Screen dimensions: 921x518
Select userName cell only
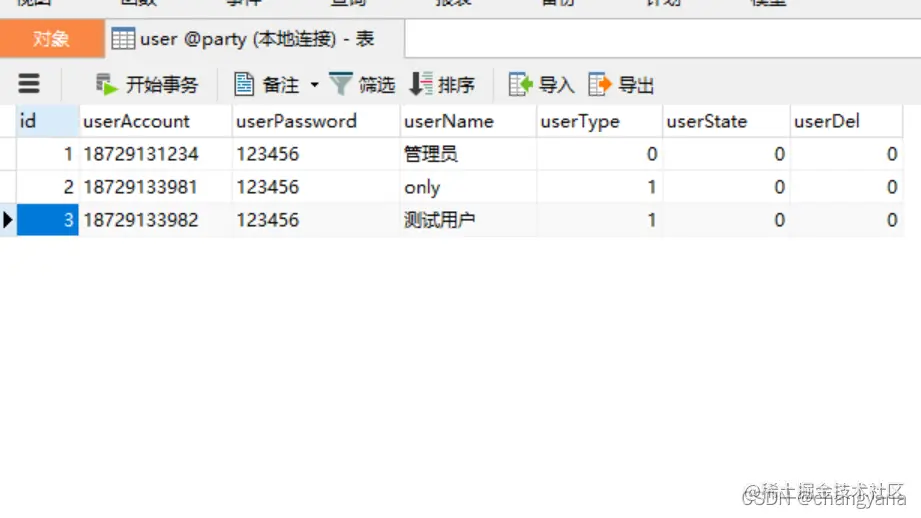point(468,187)
